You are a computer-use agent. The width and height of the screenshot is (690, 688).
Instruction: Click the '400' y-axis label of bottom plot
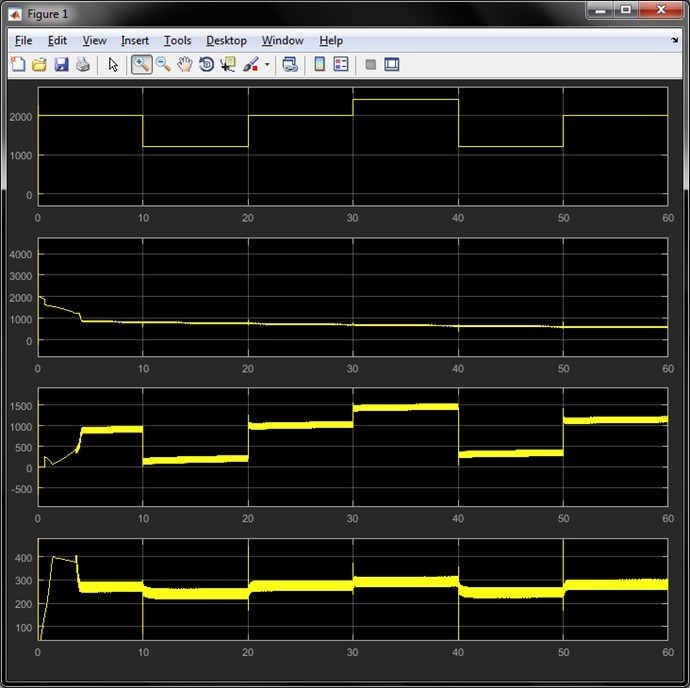click(23, 558)
